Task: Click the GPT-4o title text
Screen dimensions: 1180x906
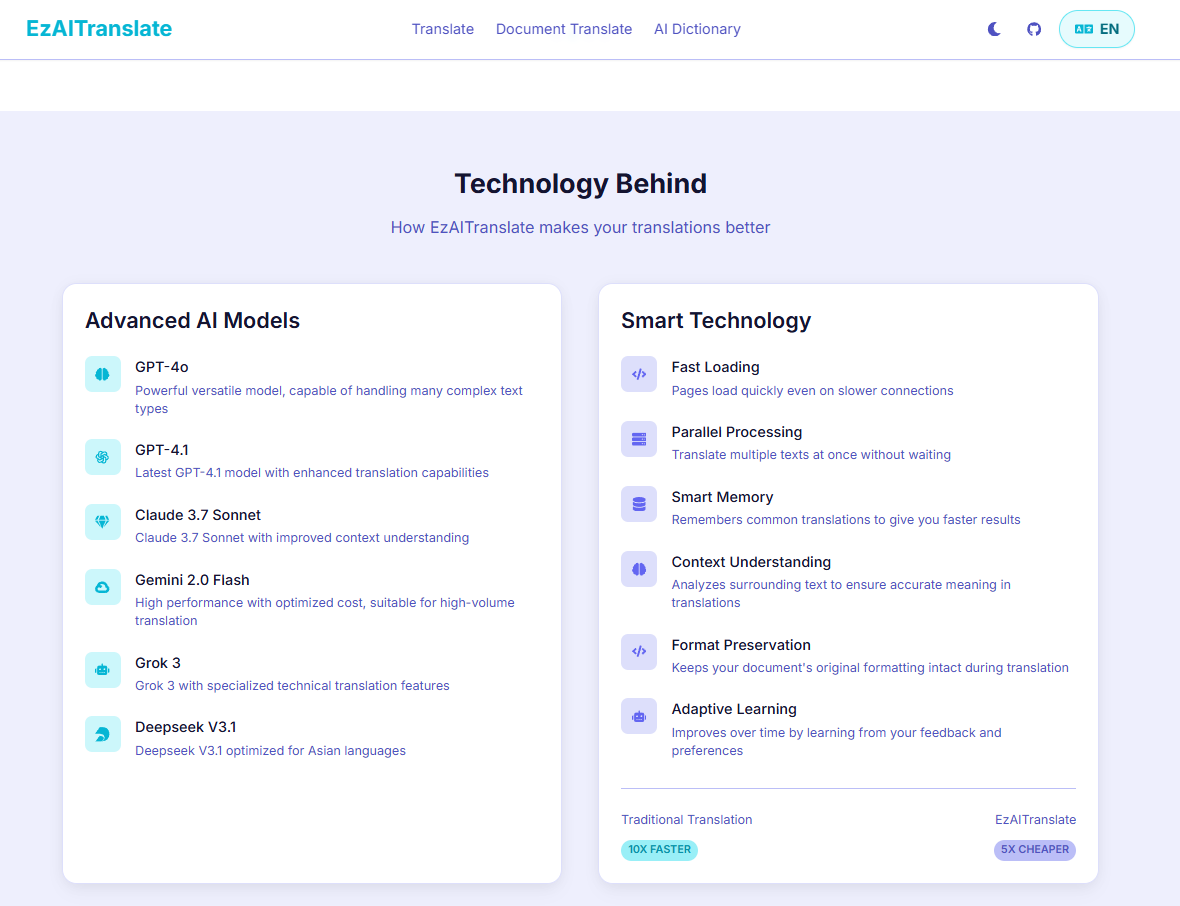Action: [162, 367]
